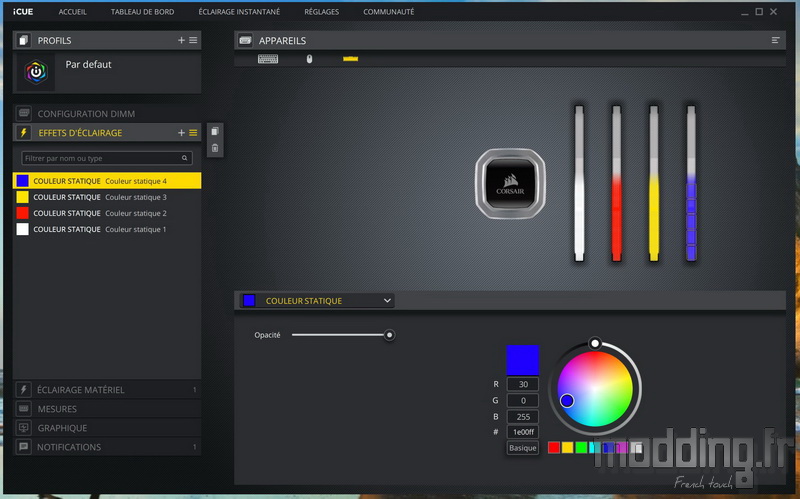Click the search magnifier in filter box

pyautogui.click(x=185, y=158)
